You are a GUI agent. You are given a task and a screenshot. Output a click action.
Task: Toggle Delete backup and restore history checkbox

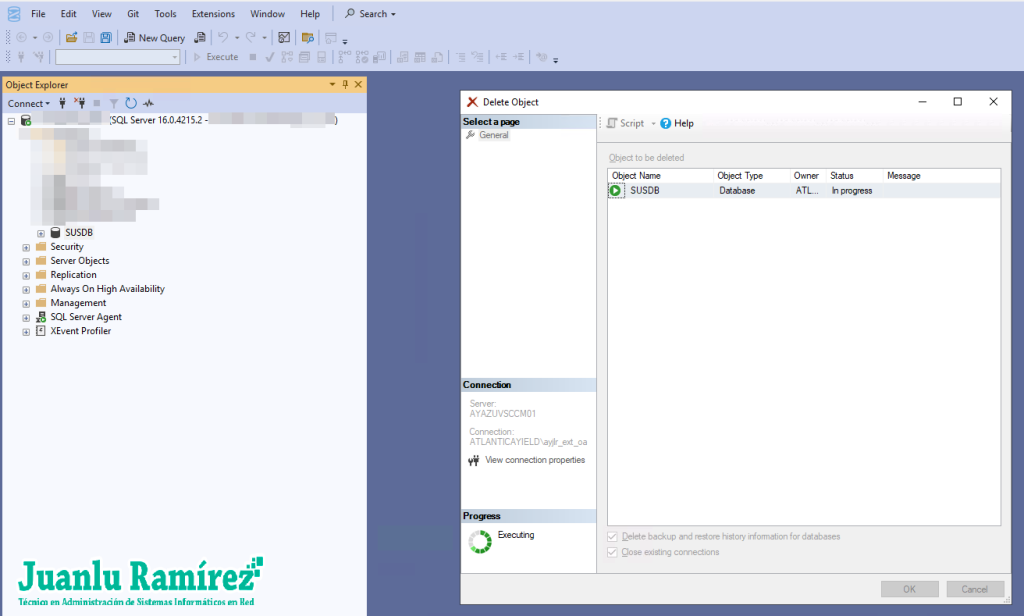pos(613,537)
